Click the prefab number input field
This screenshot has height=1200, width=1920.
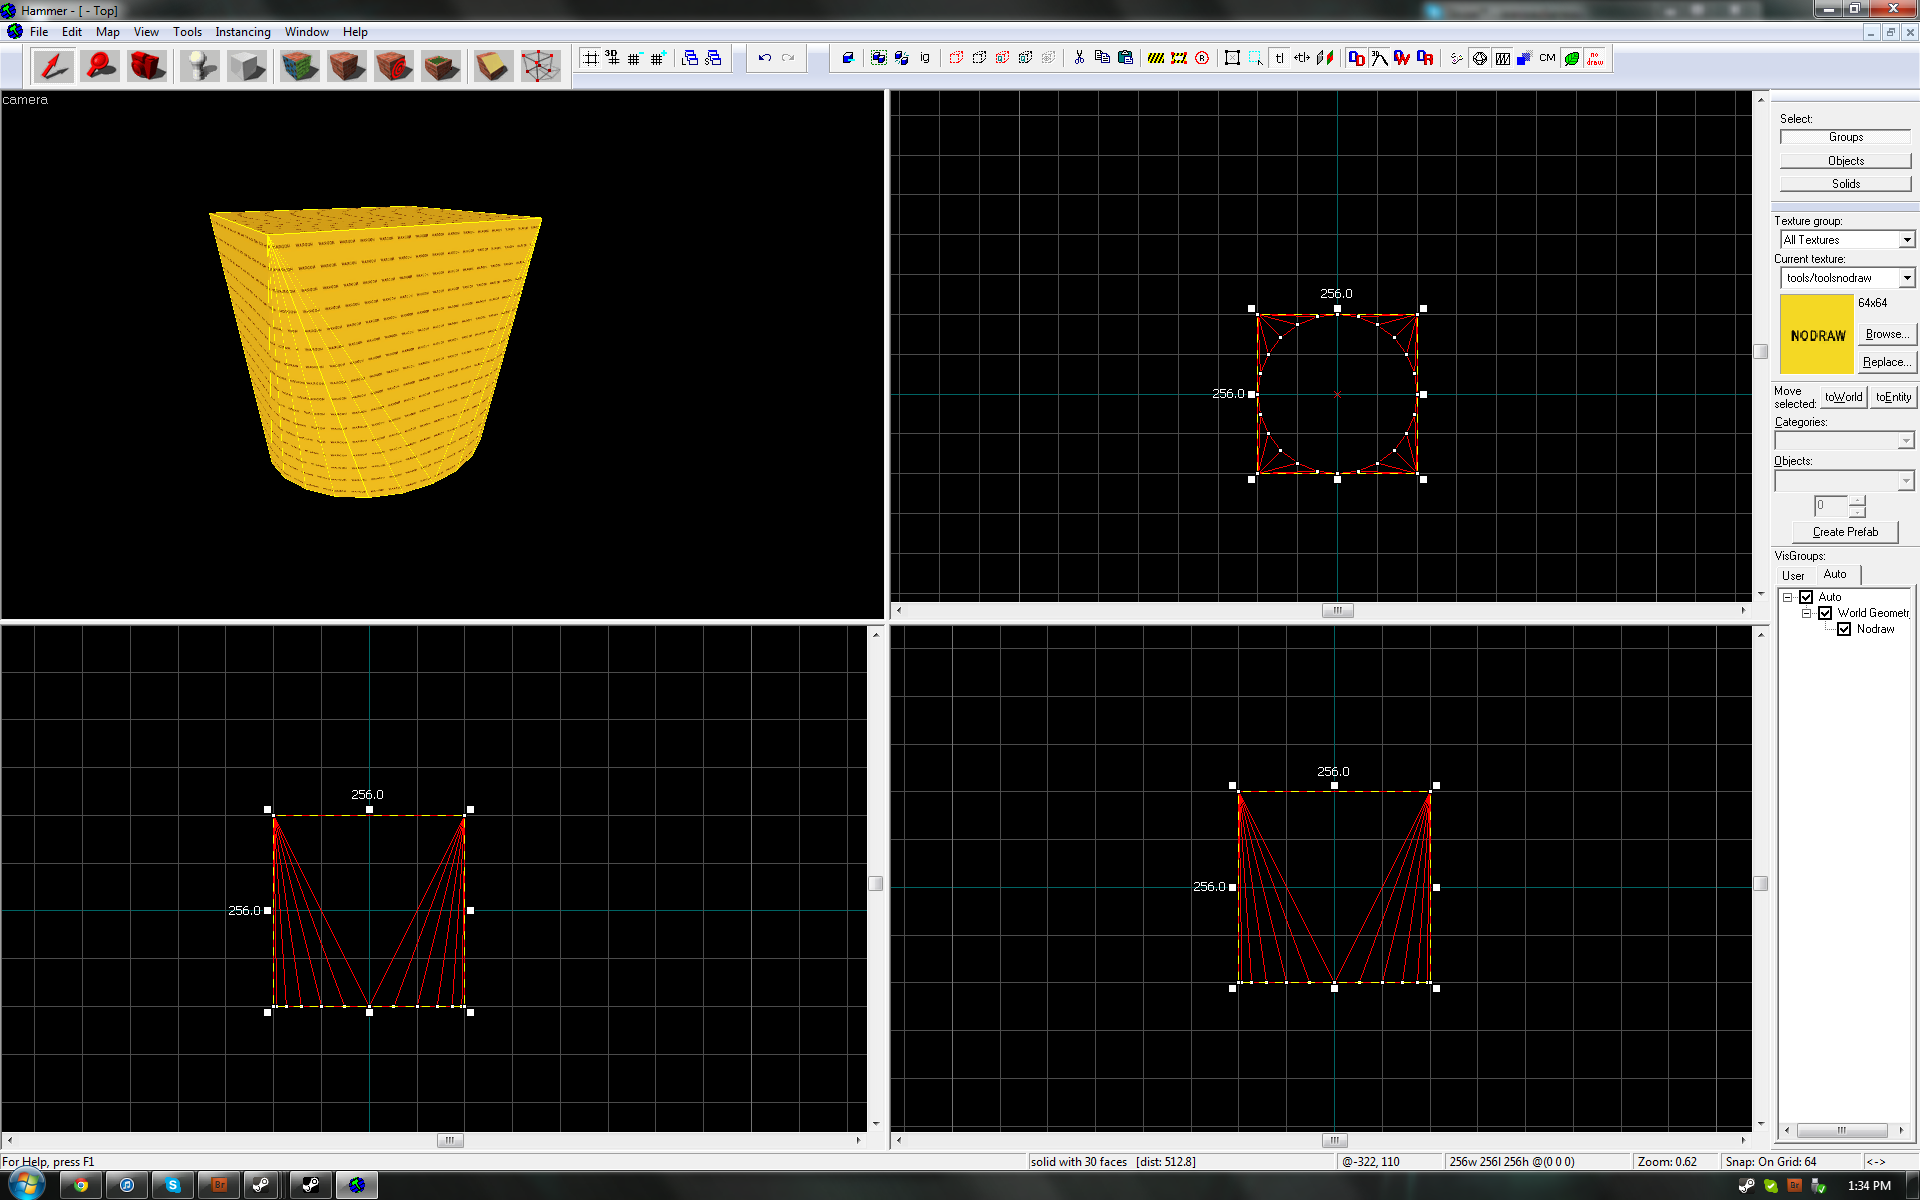point(1831,506)
